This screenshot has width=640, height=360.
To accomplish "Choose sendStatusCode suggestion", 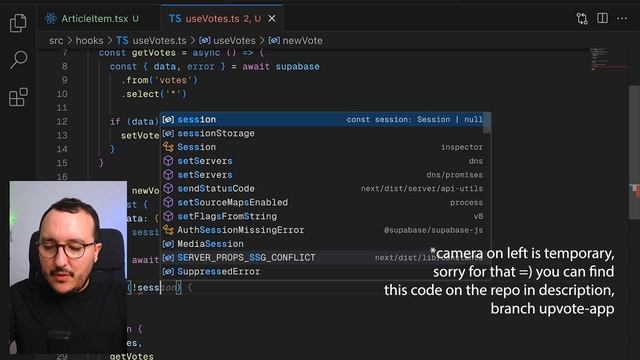I will click(x=322, y=189).
